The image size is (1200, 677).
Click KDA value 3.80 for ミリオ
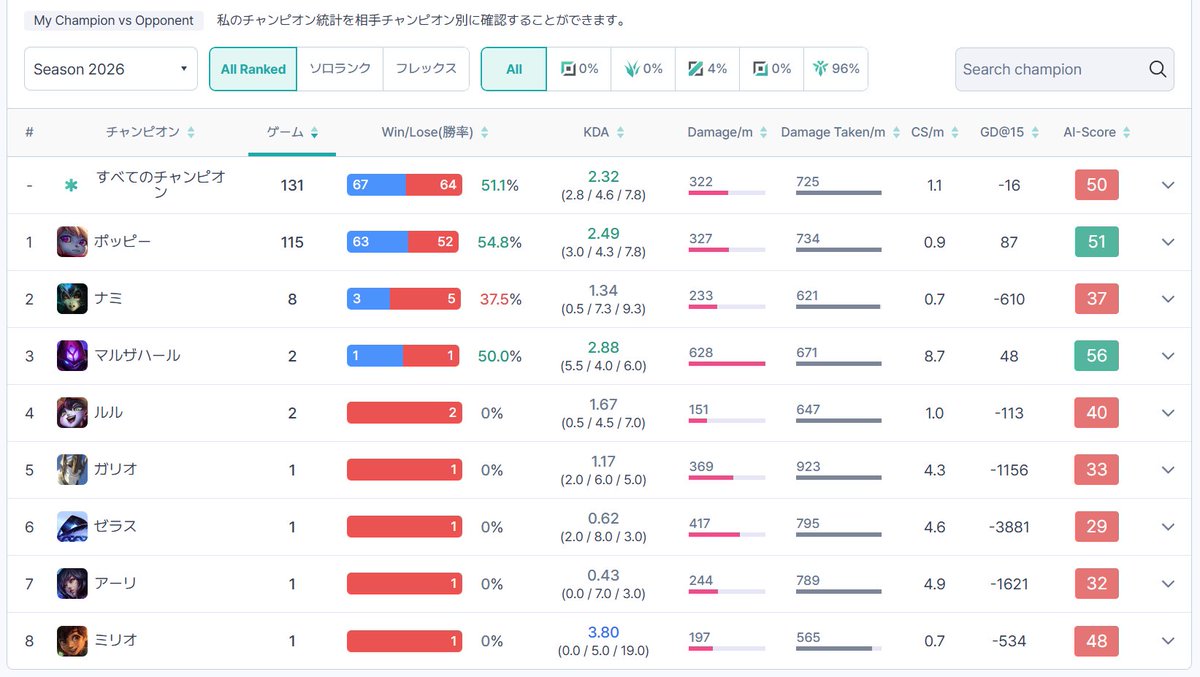tap(603, 632)
